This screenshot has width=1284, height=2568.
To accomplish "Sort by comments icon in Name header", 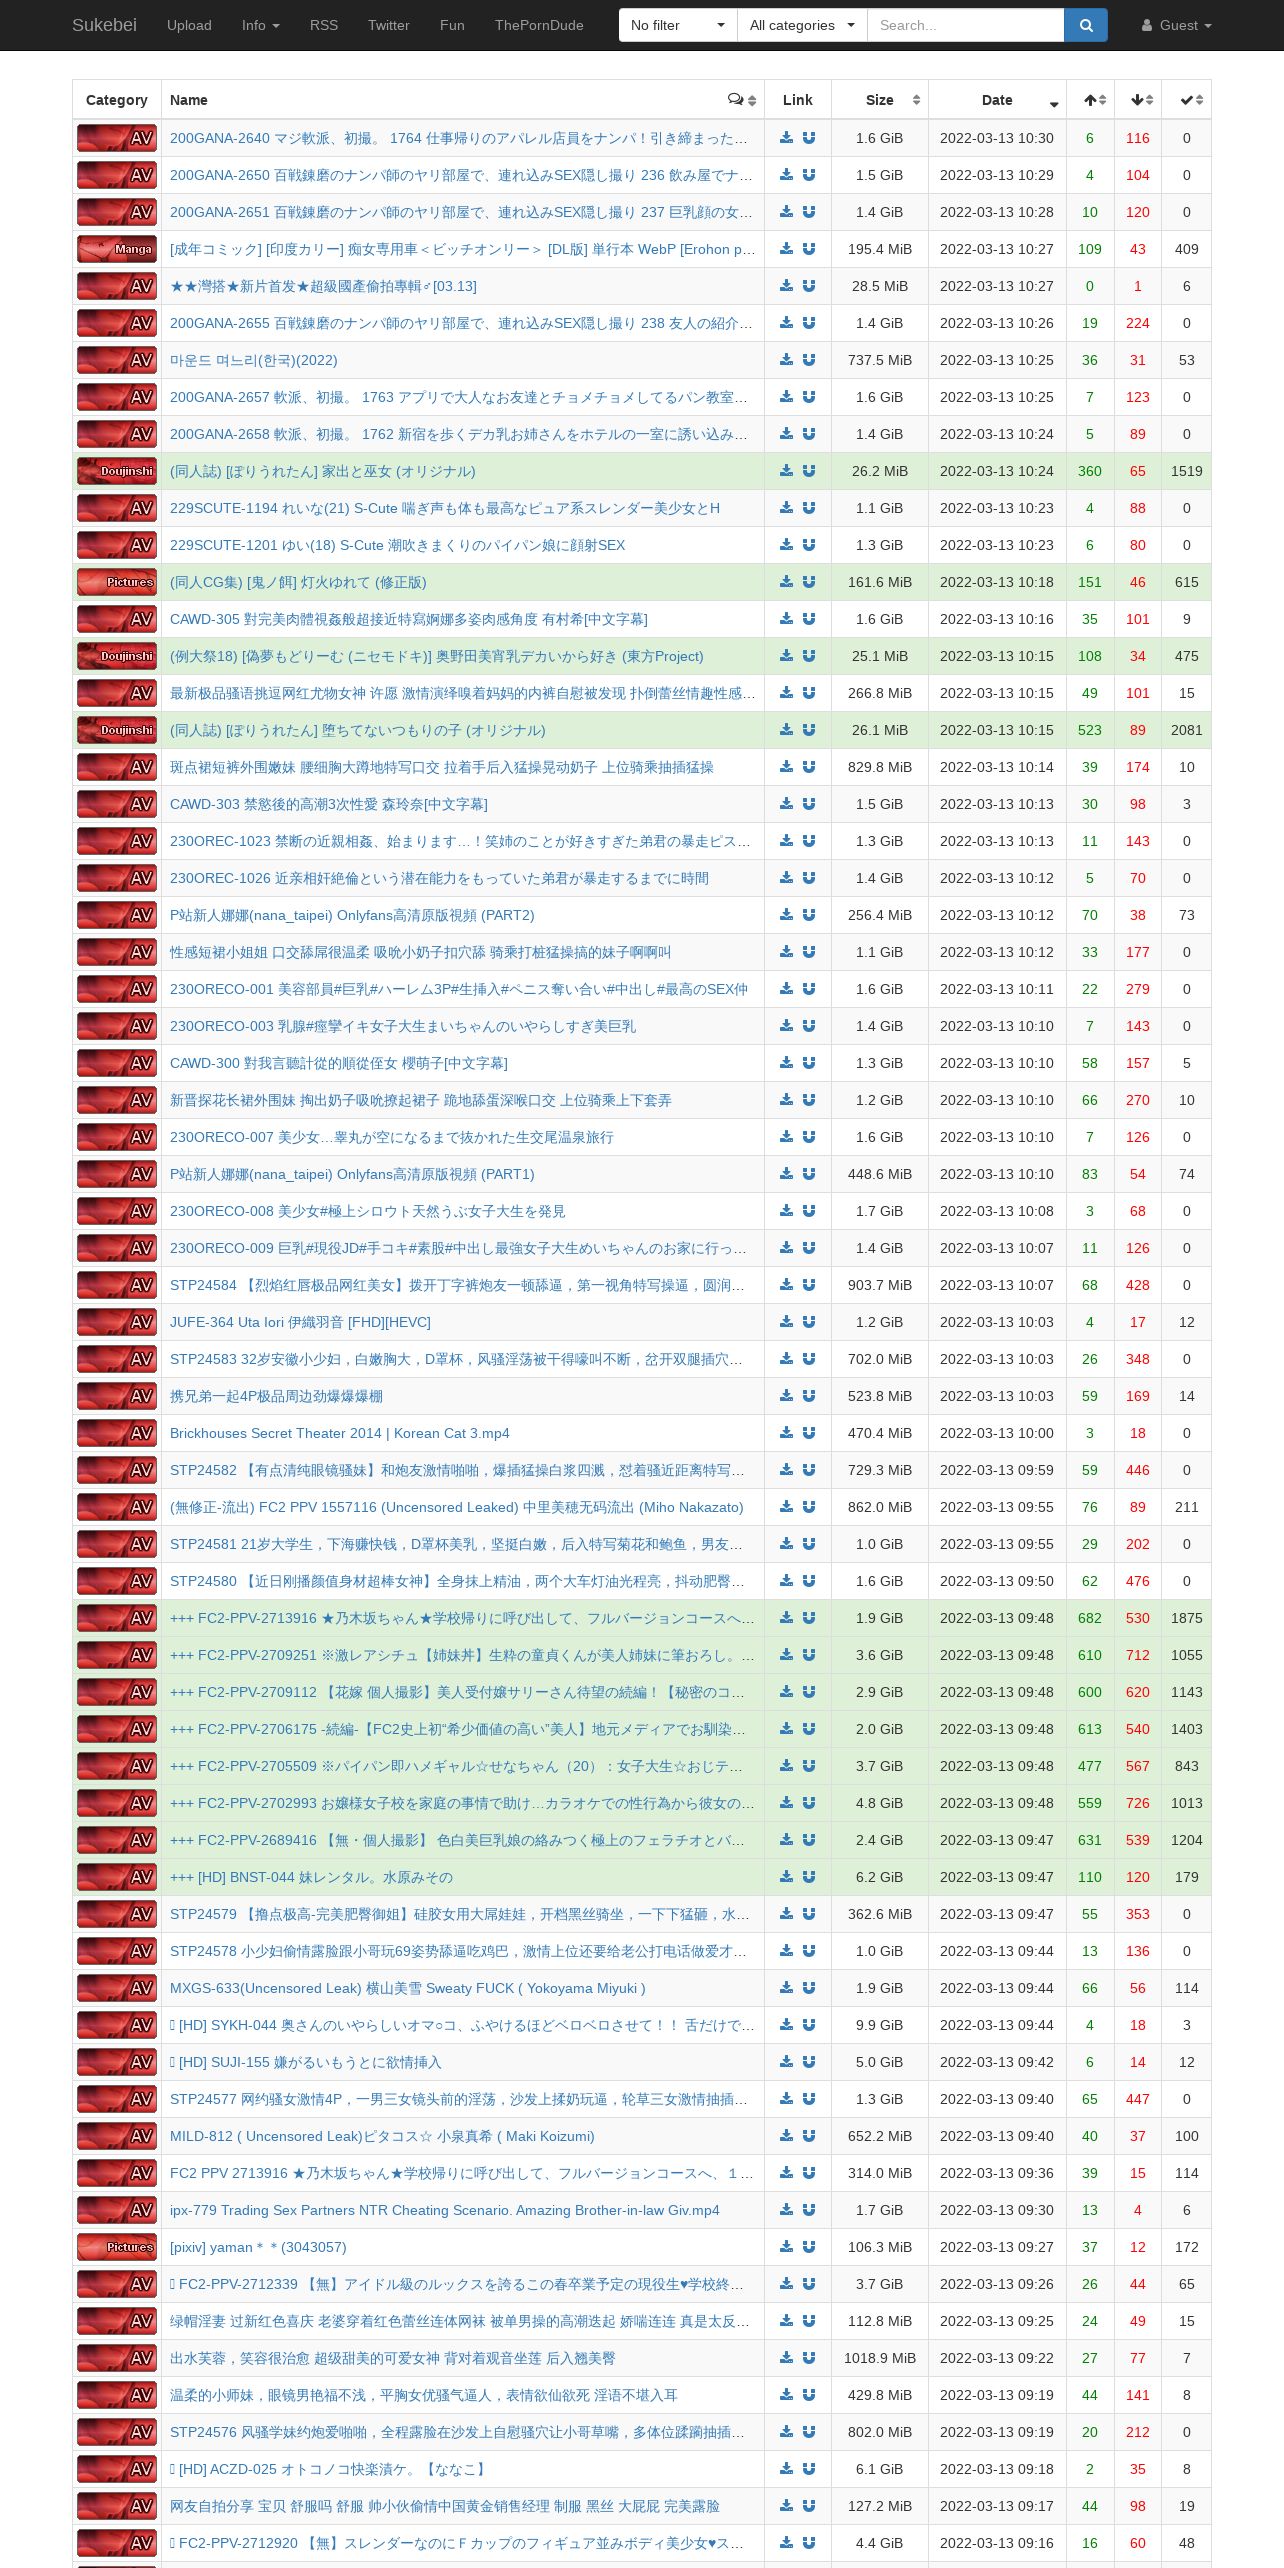I will [741, 100].
